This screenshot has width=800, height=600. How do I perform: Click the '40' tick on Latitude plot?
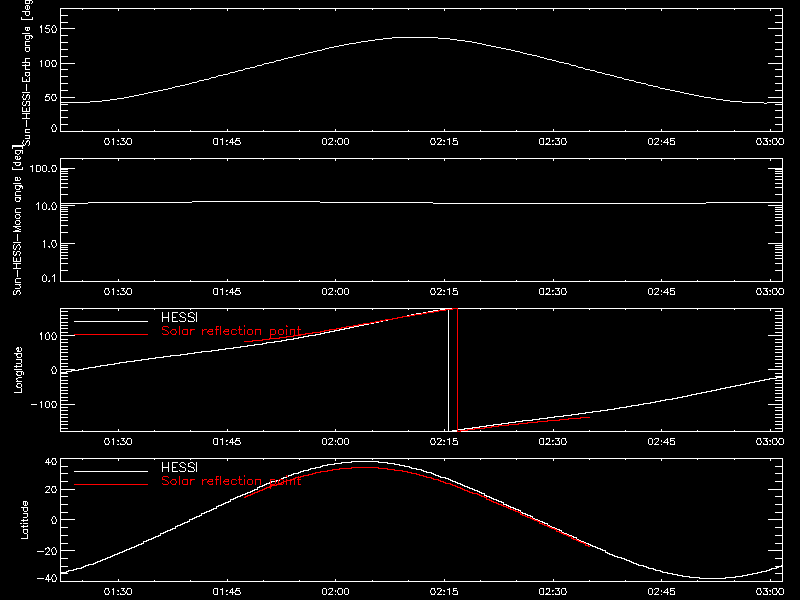point(51,462)
